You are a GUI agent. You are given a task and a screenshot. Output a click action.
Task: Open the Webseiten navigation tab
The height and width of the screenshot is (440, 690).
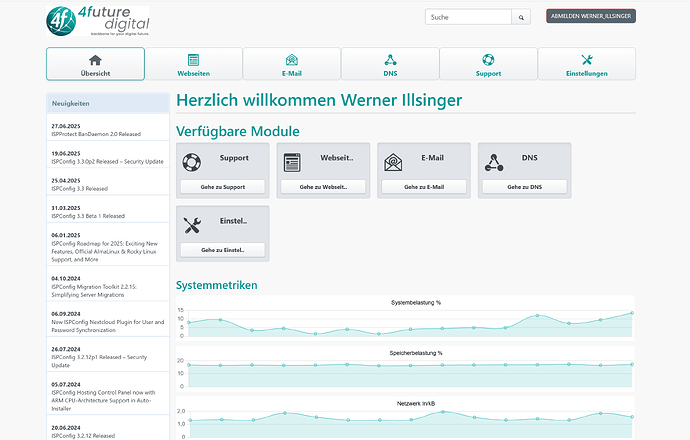193,64
